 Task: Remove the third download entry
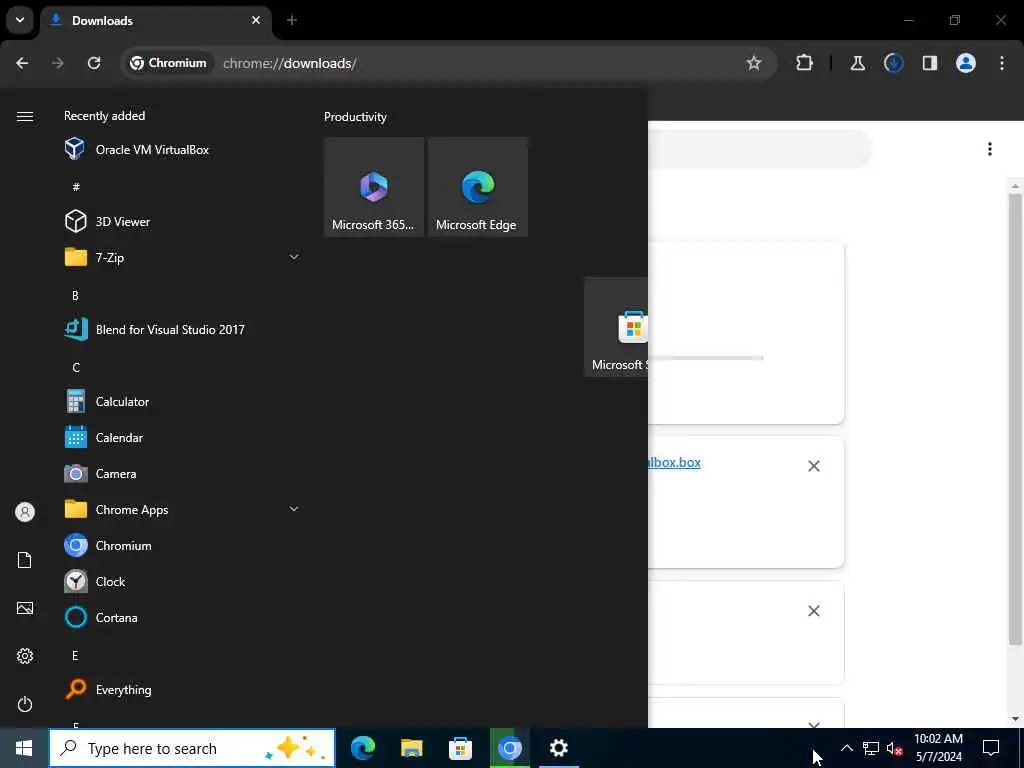coord(814,611)
